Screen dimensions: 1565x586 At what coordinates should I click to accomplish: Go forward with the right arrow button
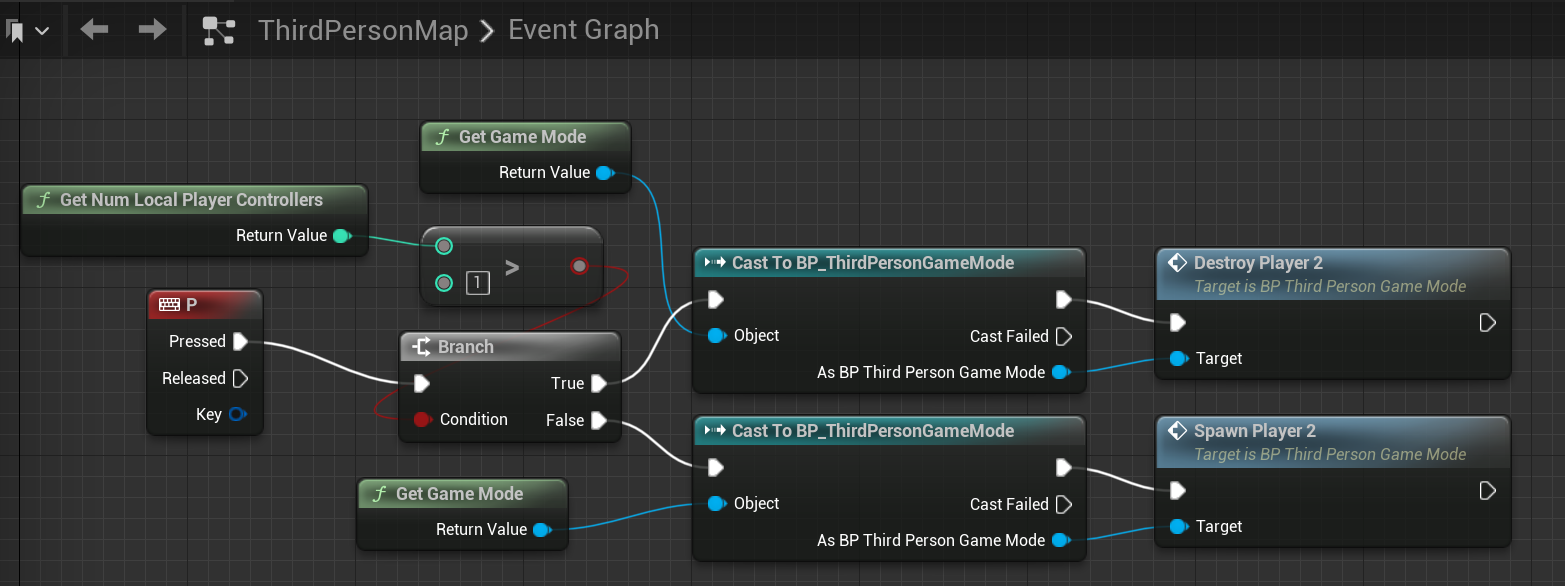point(152,30)
